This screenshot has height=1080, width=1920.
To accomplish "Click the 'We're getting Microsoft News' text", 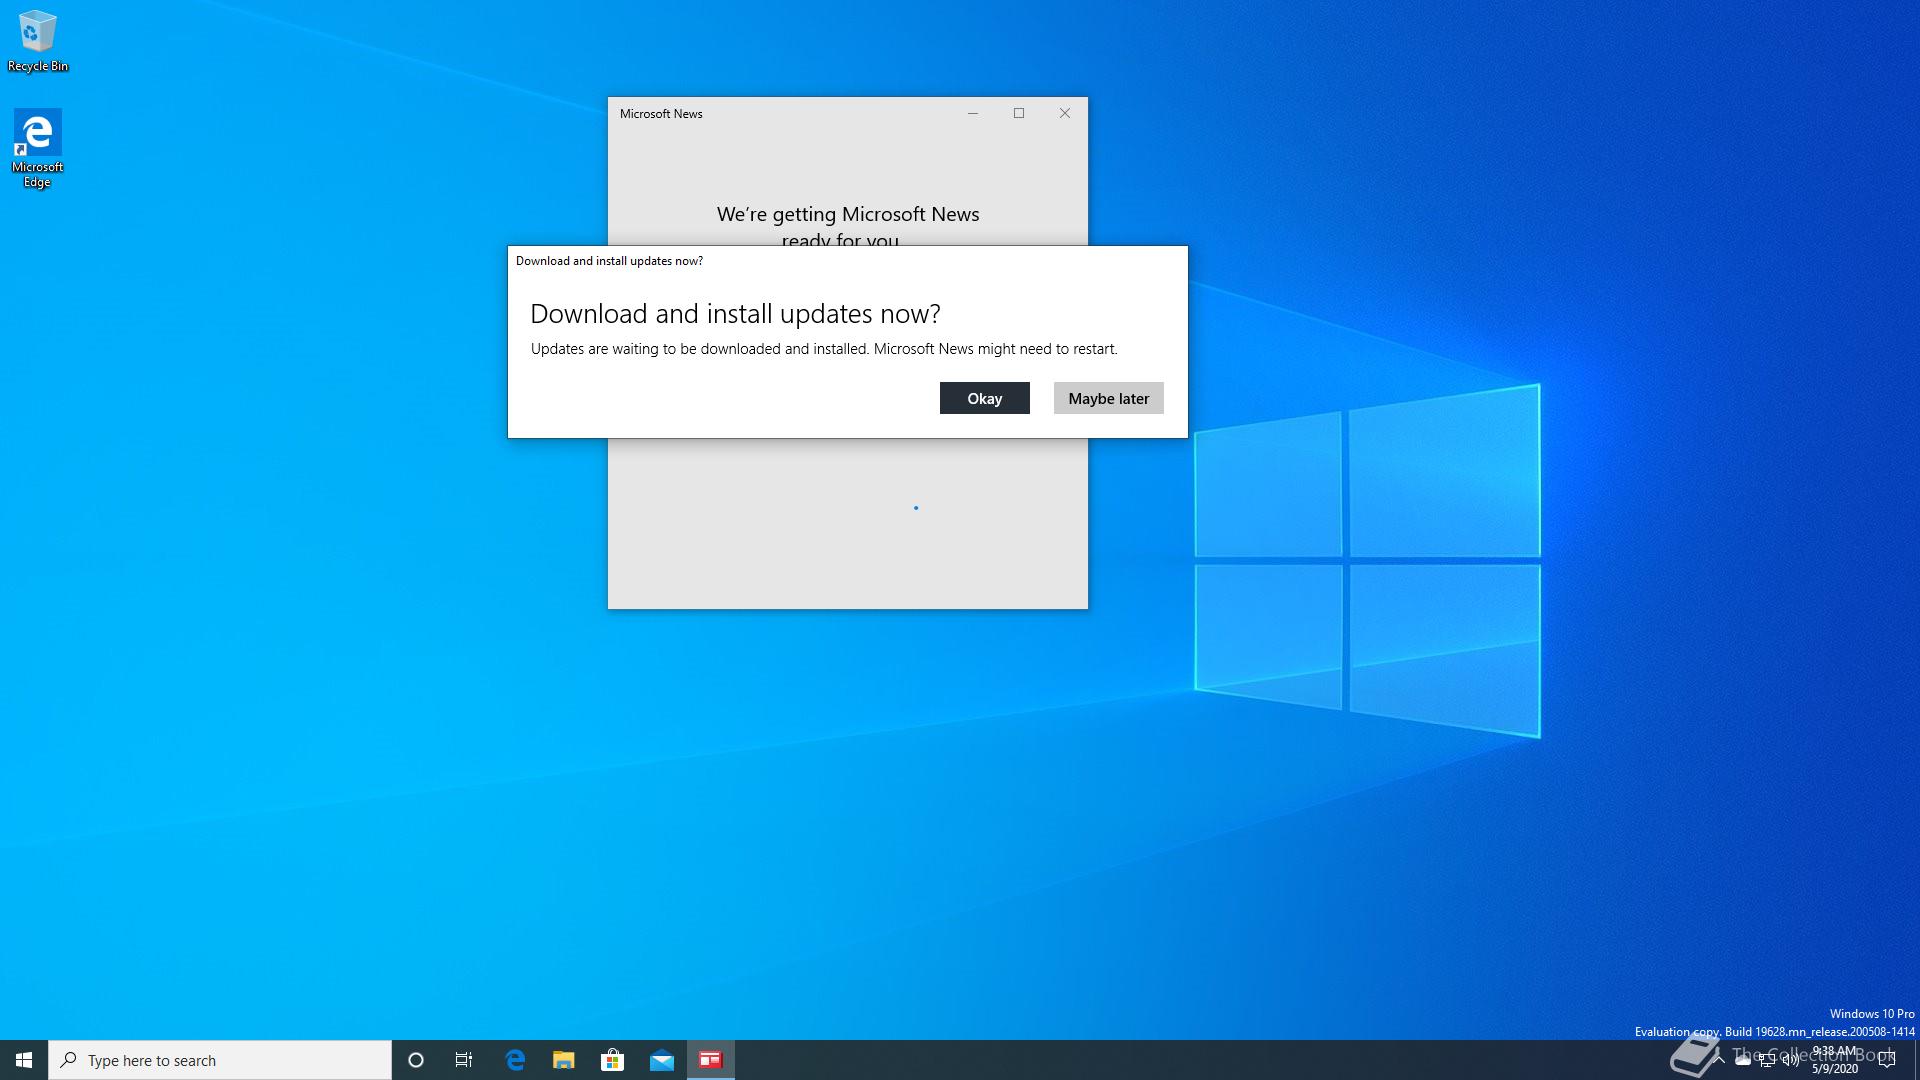I will coord(848,214).
